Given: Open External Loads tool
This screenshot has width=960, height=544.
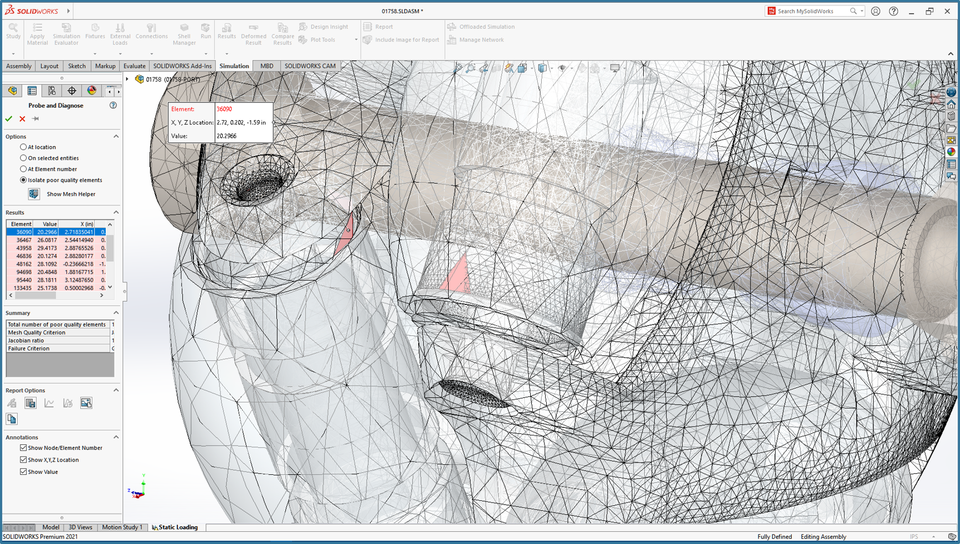Looking at the screenshot, I should point(120,34).
